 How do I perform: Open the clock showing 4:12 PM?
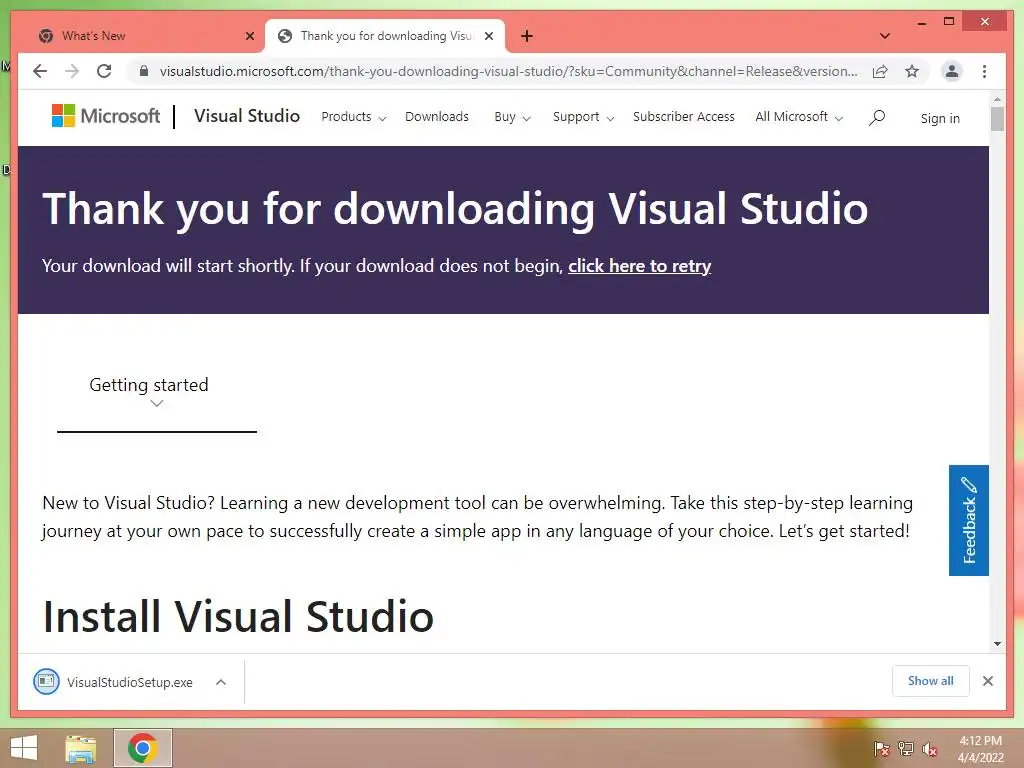(x=980, y=749)
